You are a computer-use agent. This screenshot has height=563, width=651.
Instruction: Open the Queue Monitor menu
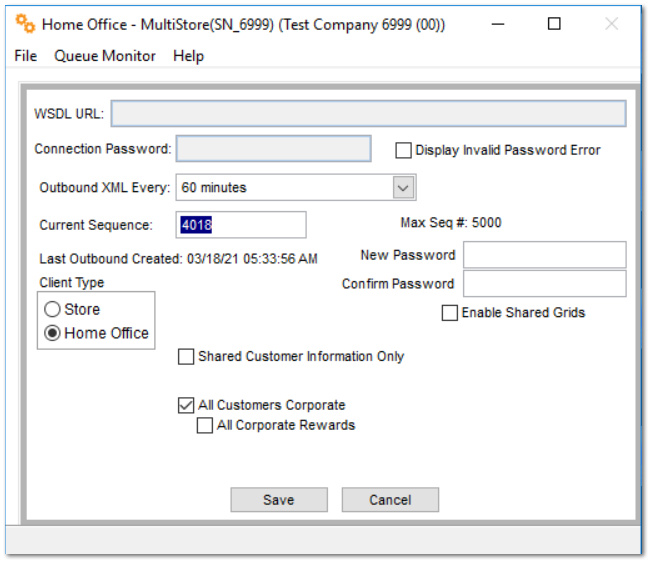point(105,56)
